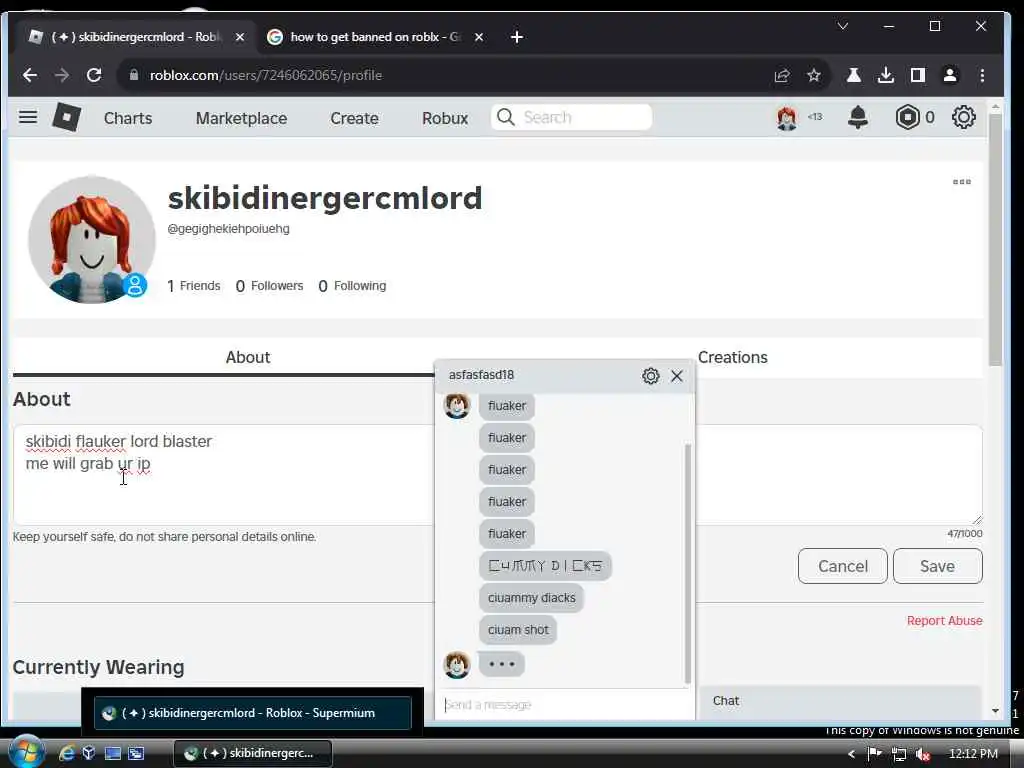The width and height of the screenshot is (1024, 768).
Task: Open the 1 Friends link
Action: pos(194,286)
